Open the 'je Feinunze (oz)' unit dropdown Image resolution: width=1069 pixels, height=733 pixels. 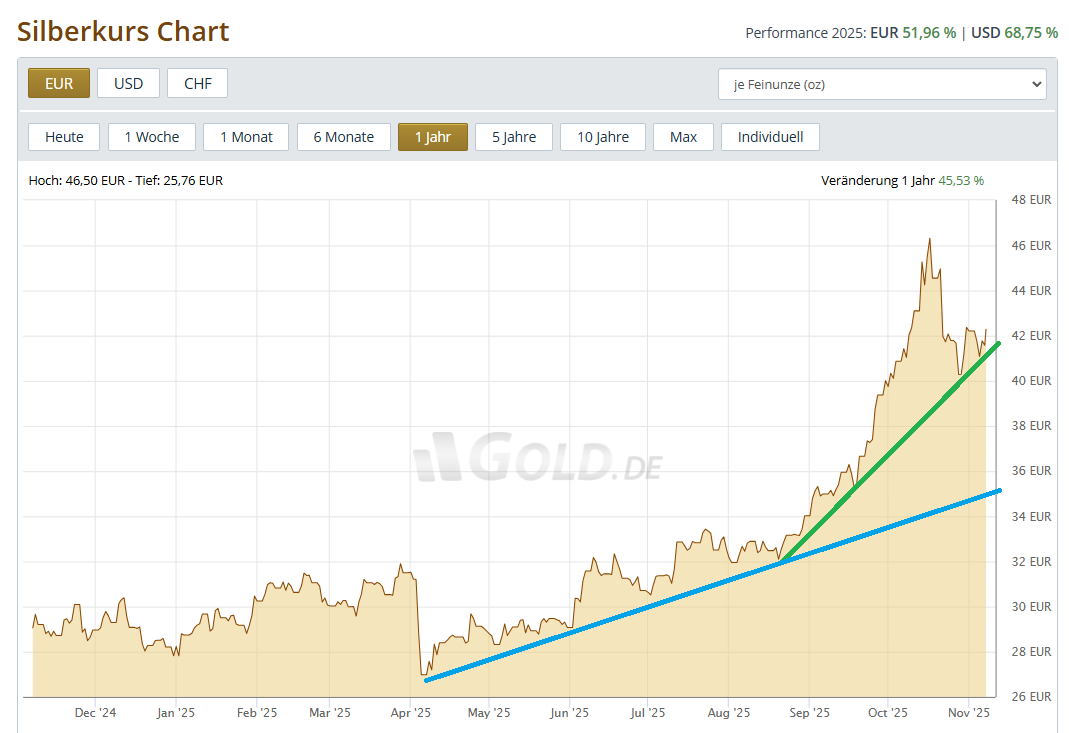(882, 84)
